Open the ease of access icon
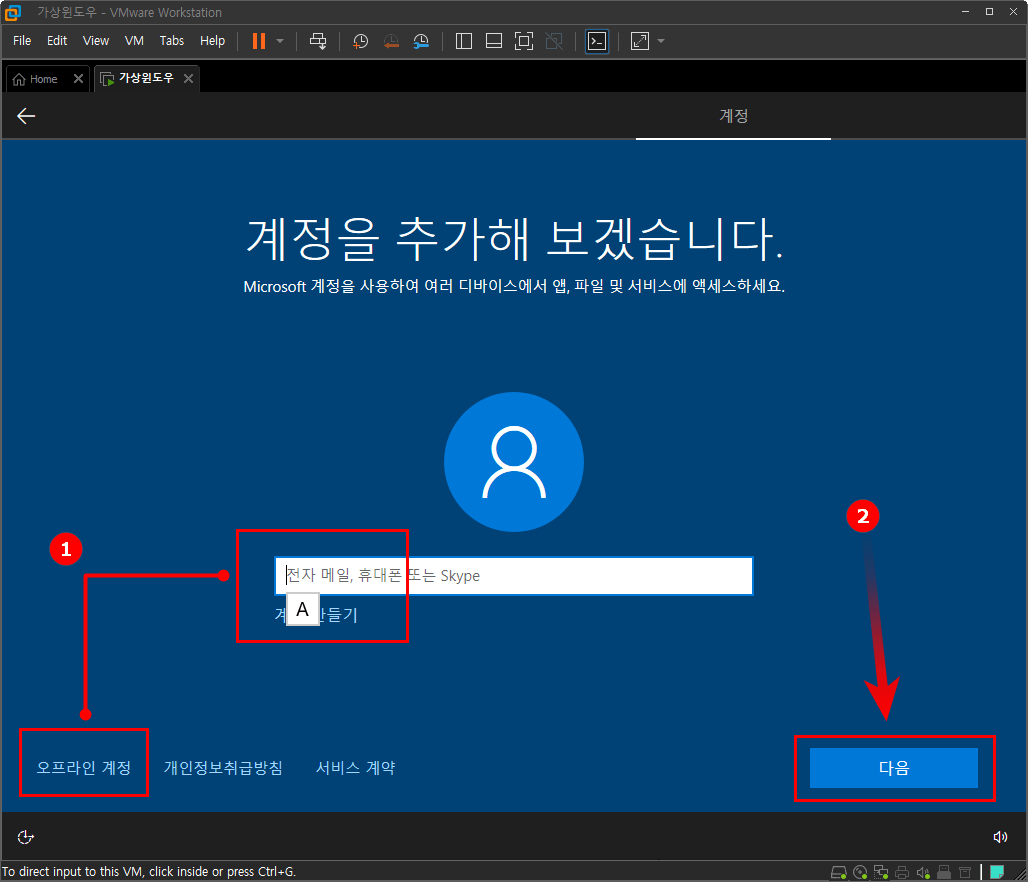The height and width of the screenshot is (882, 1028). (x=26, y=837)
